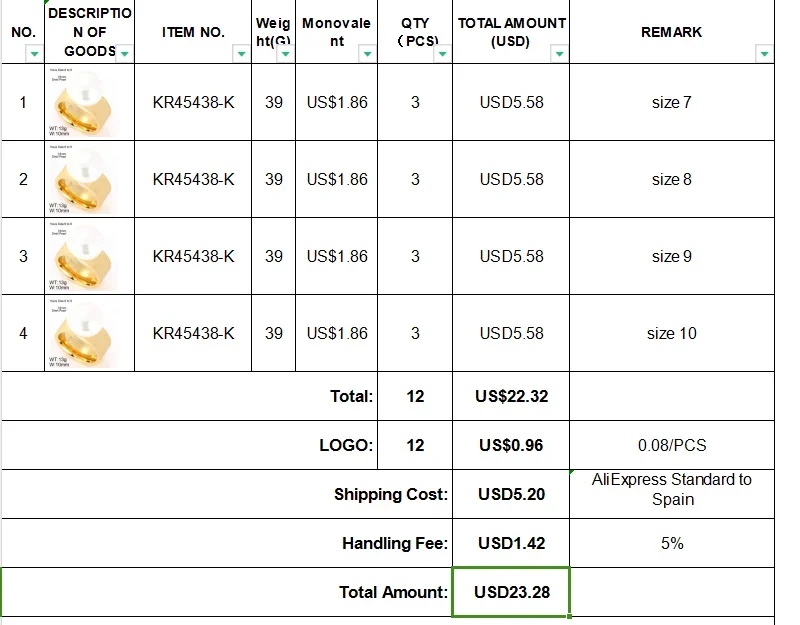
Task: Open the DESCRIPTION OF GOODS filter dropdown
Action: click(x=124, y=54)
